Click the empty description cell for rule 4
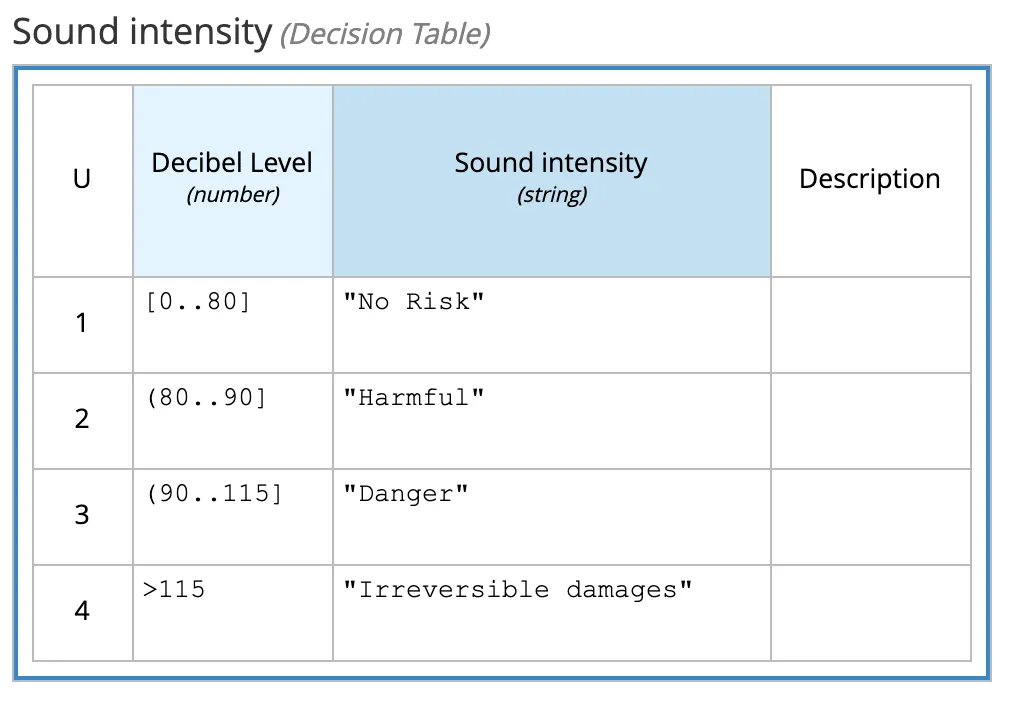1022x706 pixels. pos(871,613)
